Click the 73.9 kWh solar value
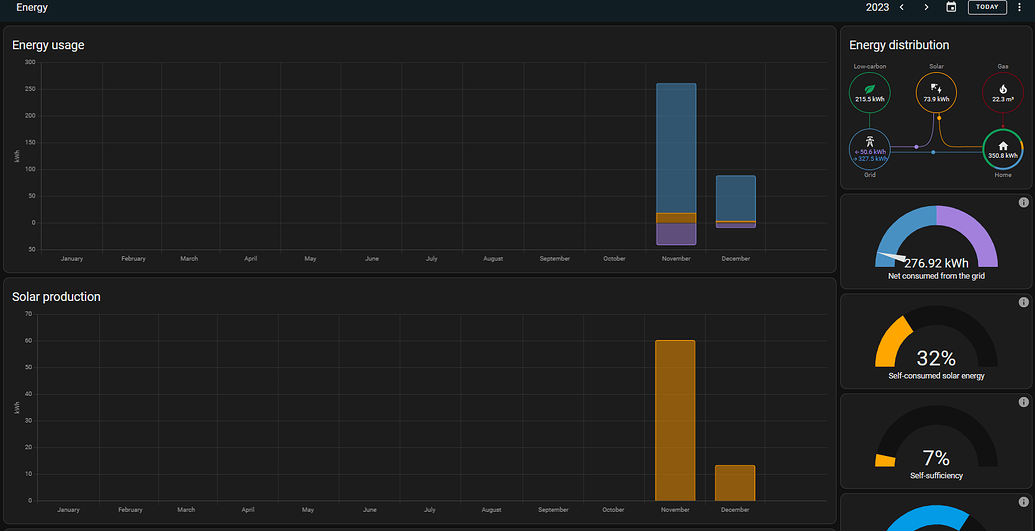 pos(936,99)
